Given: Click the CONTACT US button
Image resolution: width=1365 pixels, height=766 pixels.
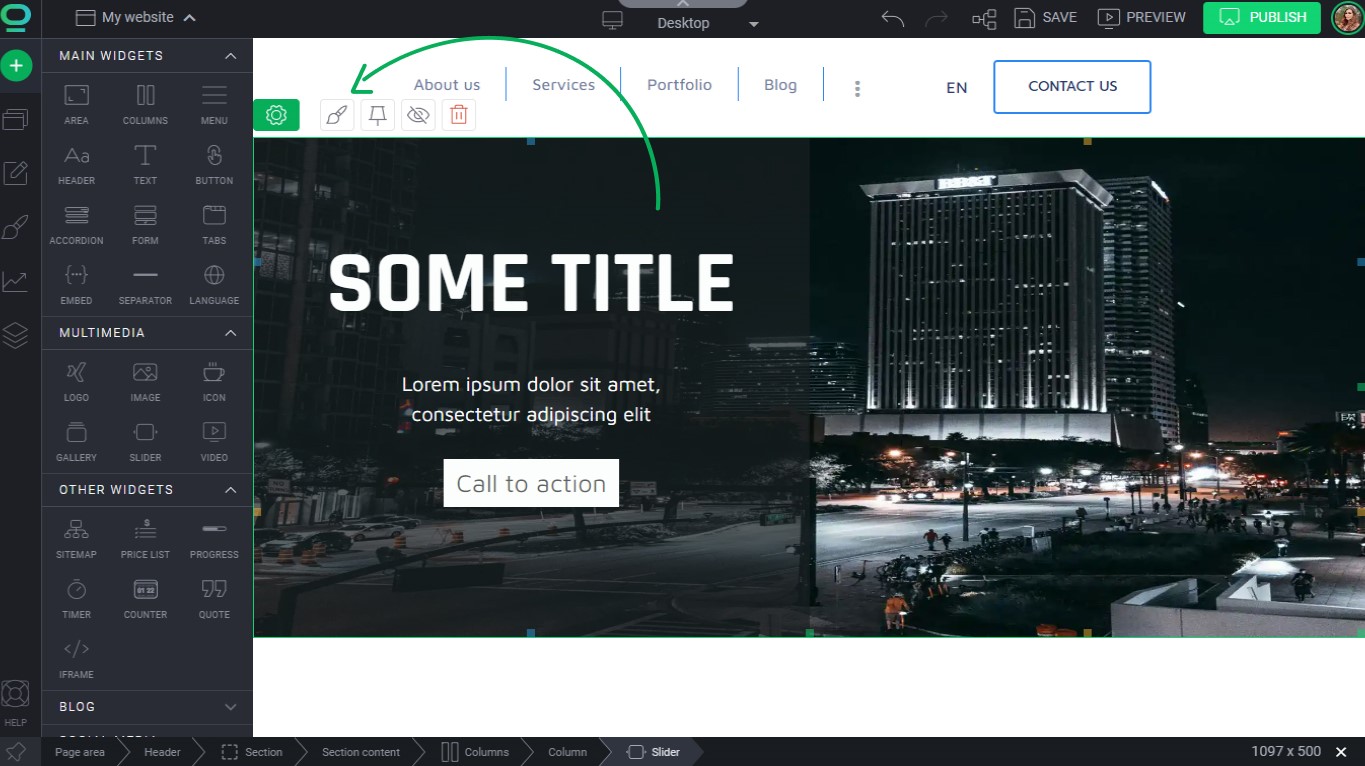Looking at the screenshot, I should pos(1072,87).
